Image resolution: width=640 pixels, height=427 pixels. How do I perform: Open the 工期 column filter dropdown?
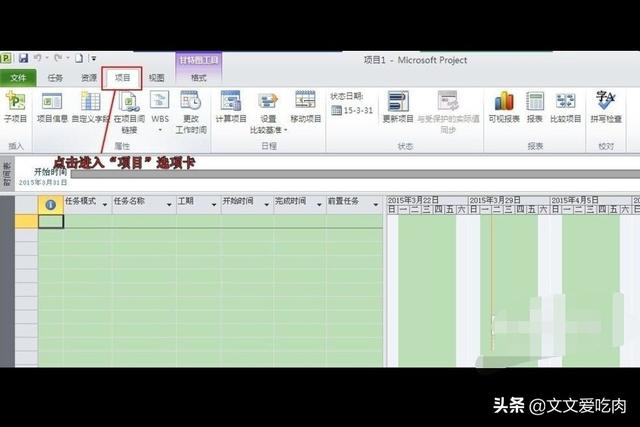[x=213, y=203]
